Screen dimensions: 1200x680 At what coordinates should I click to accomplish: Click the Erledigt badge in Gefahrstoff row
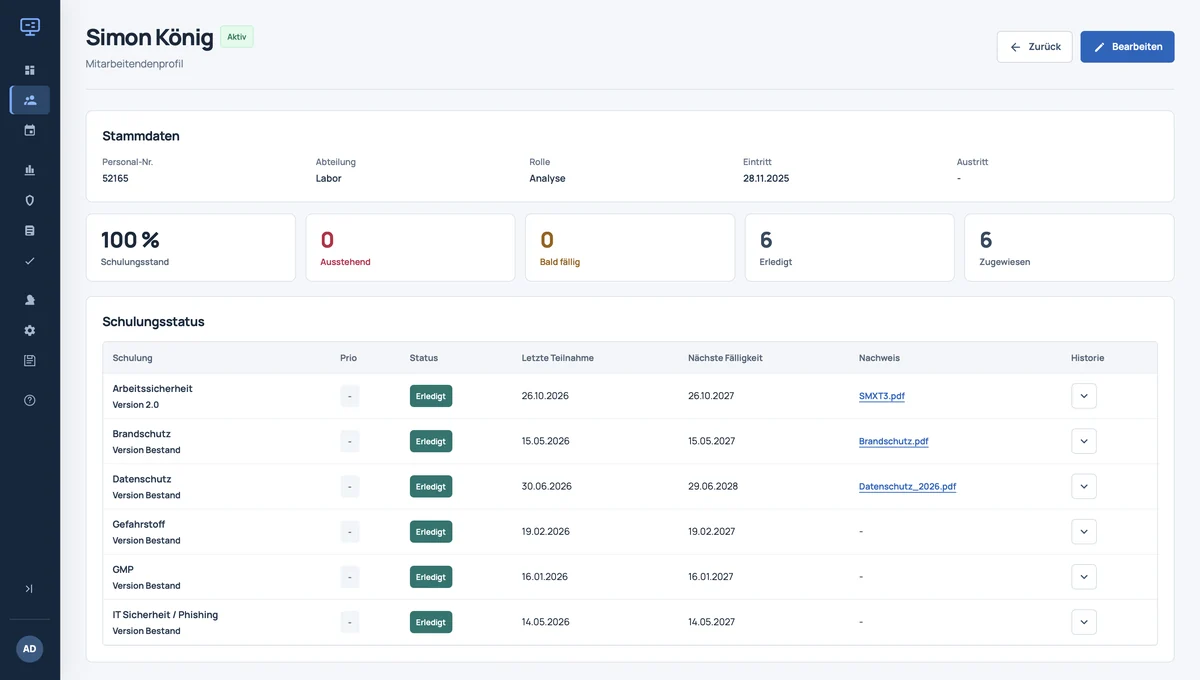[431, 532]
